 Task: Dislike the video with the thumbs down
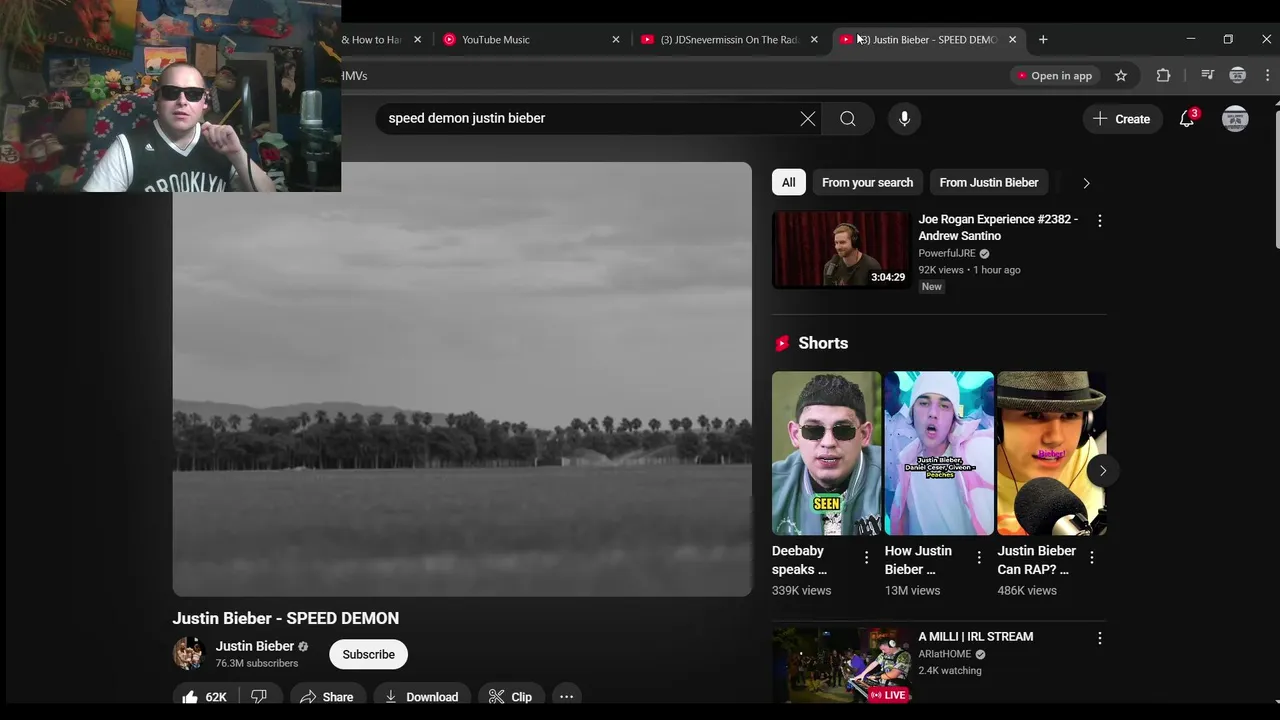pyautogui.click(x=259, y=697)
